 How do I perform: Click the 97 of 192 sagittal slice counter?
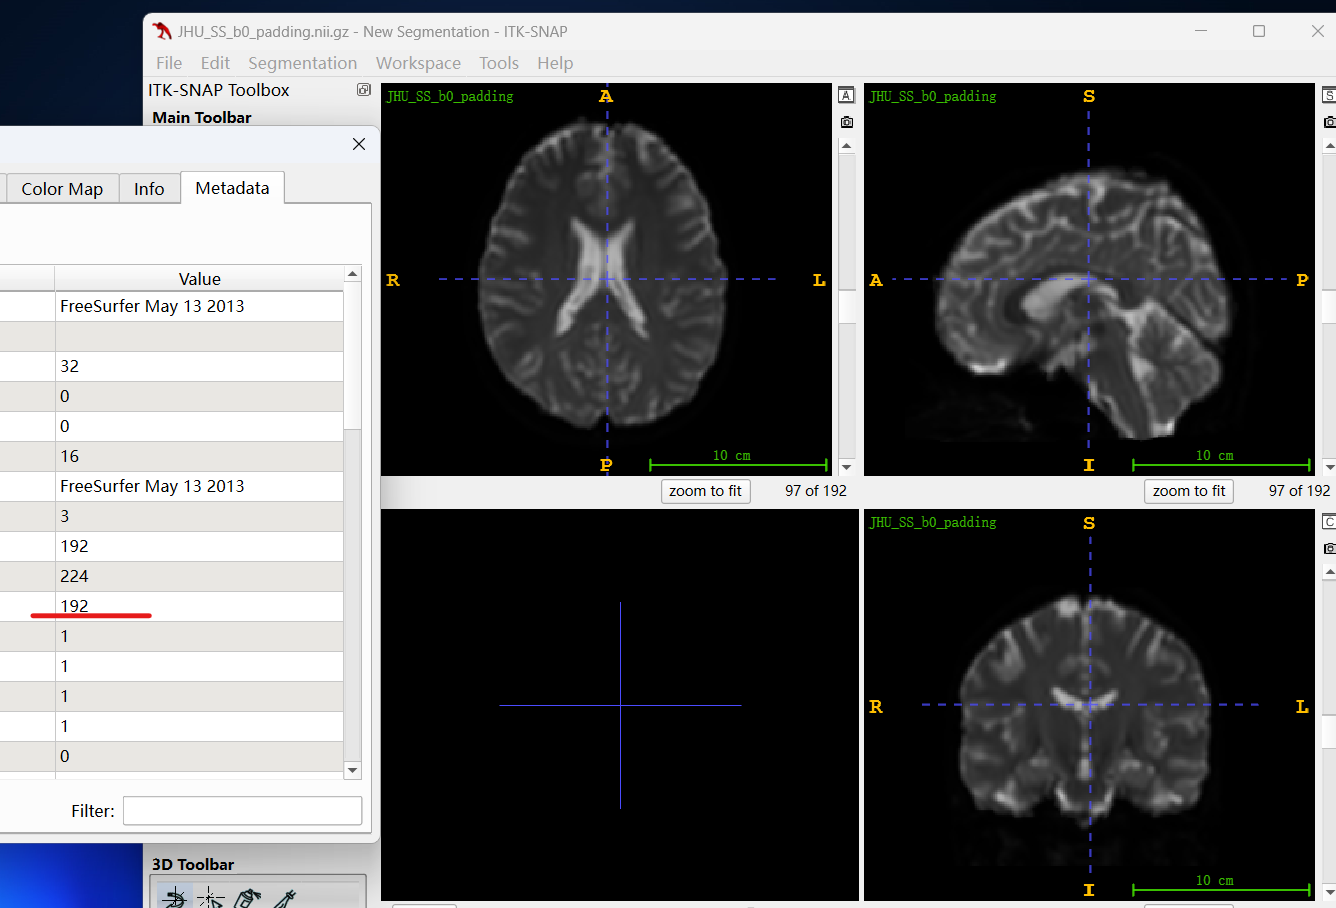[x=1299, y=491]
